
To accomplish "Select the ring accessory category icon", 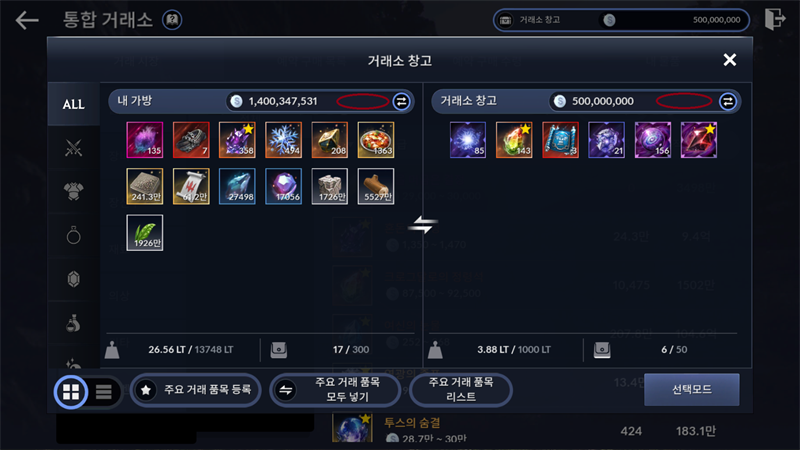I will [x=73, y=235].
